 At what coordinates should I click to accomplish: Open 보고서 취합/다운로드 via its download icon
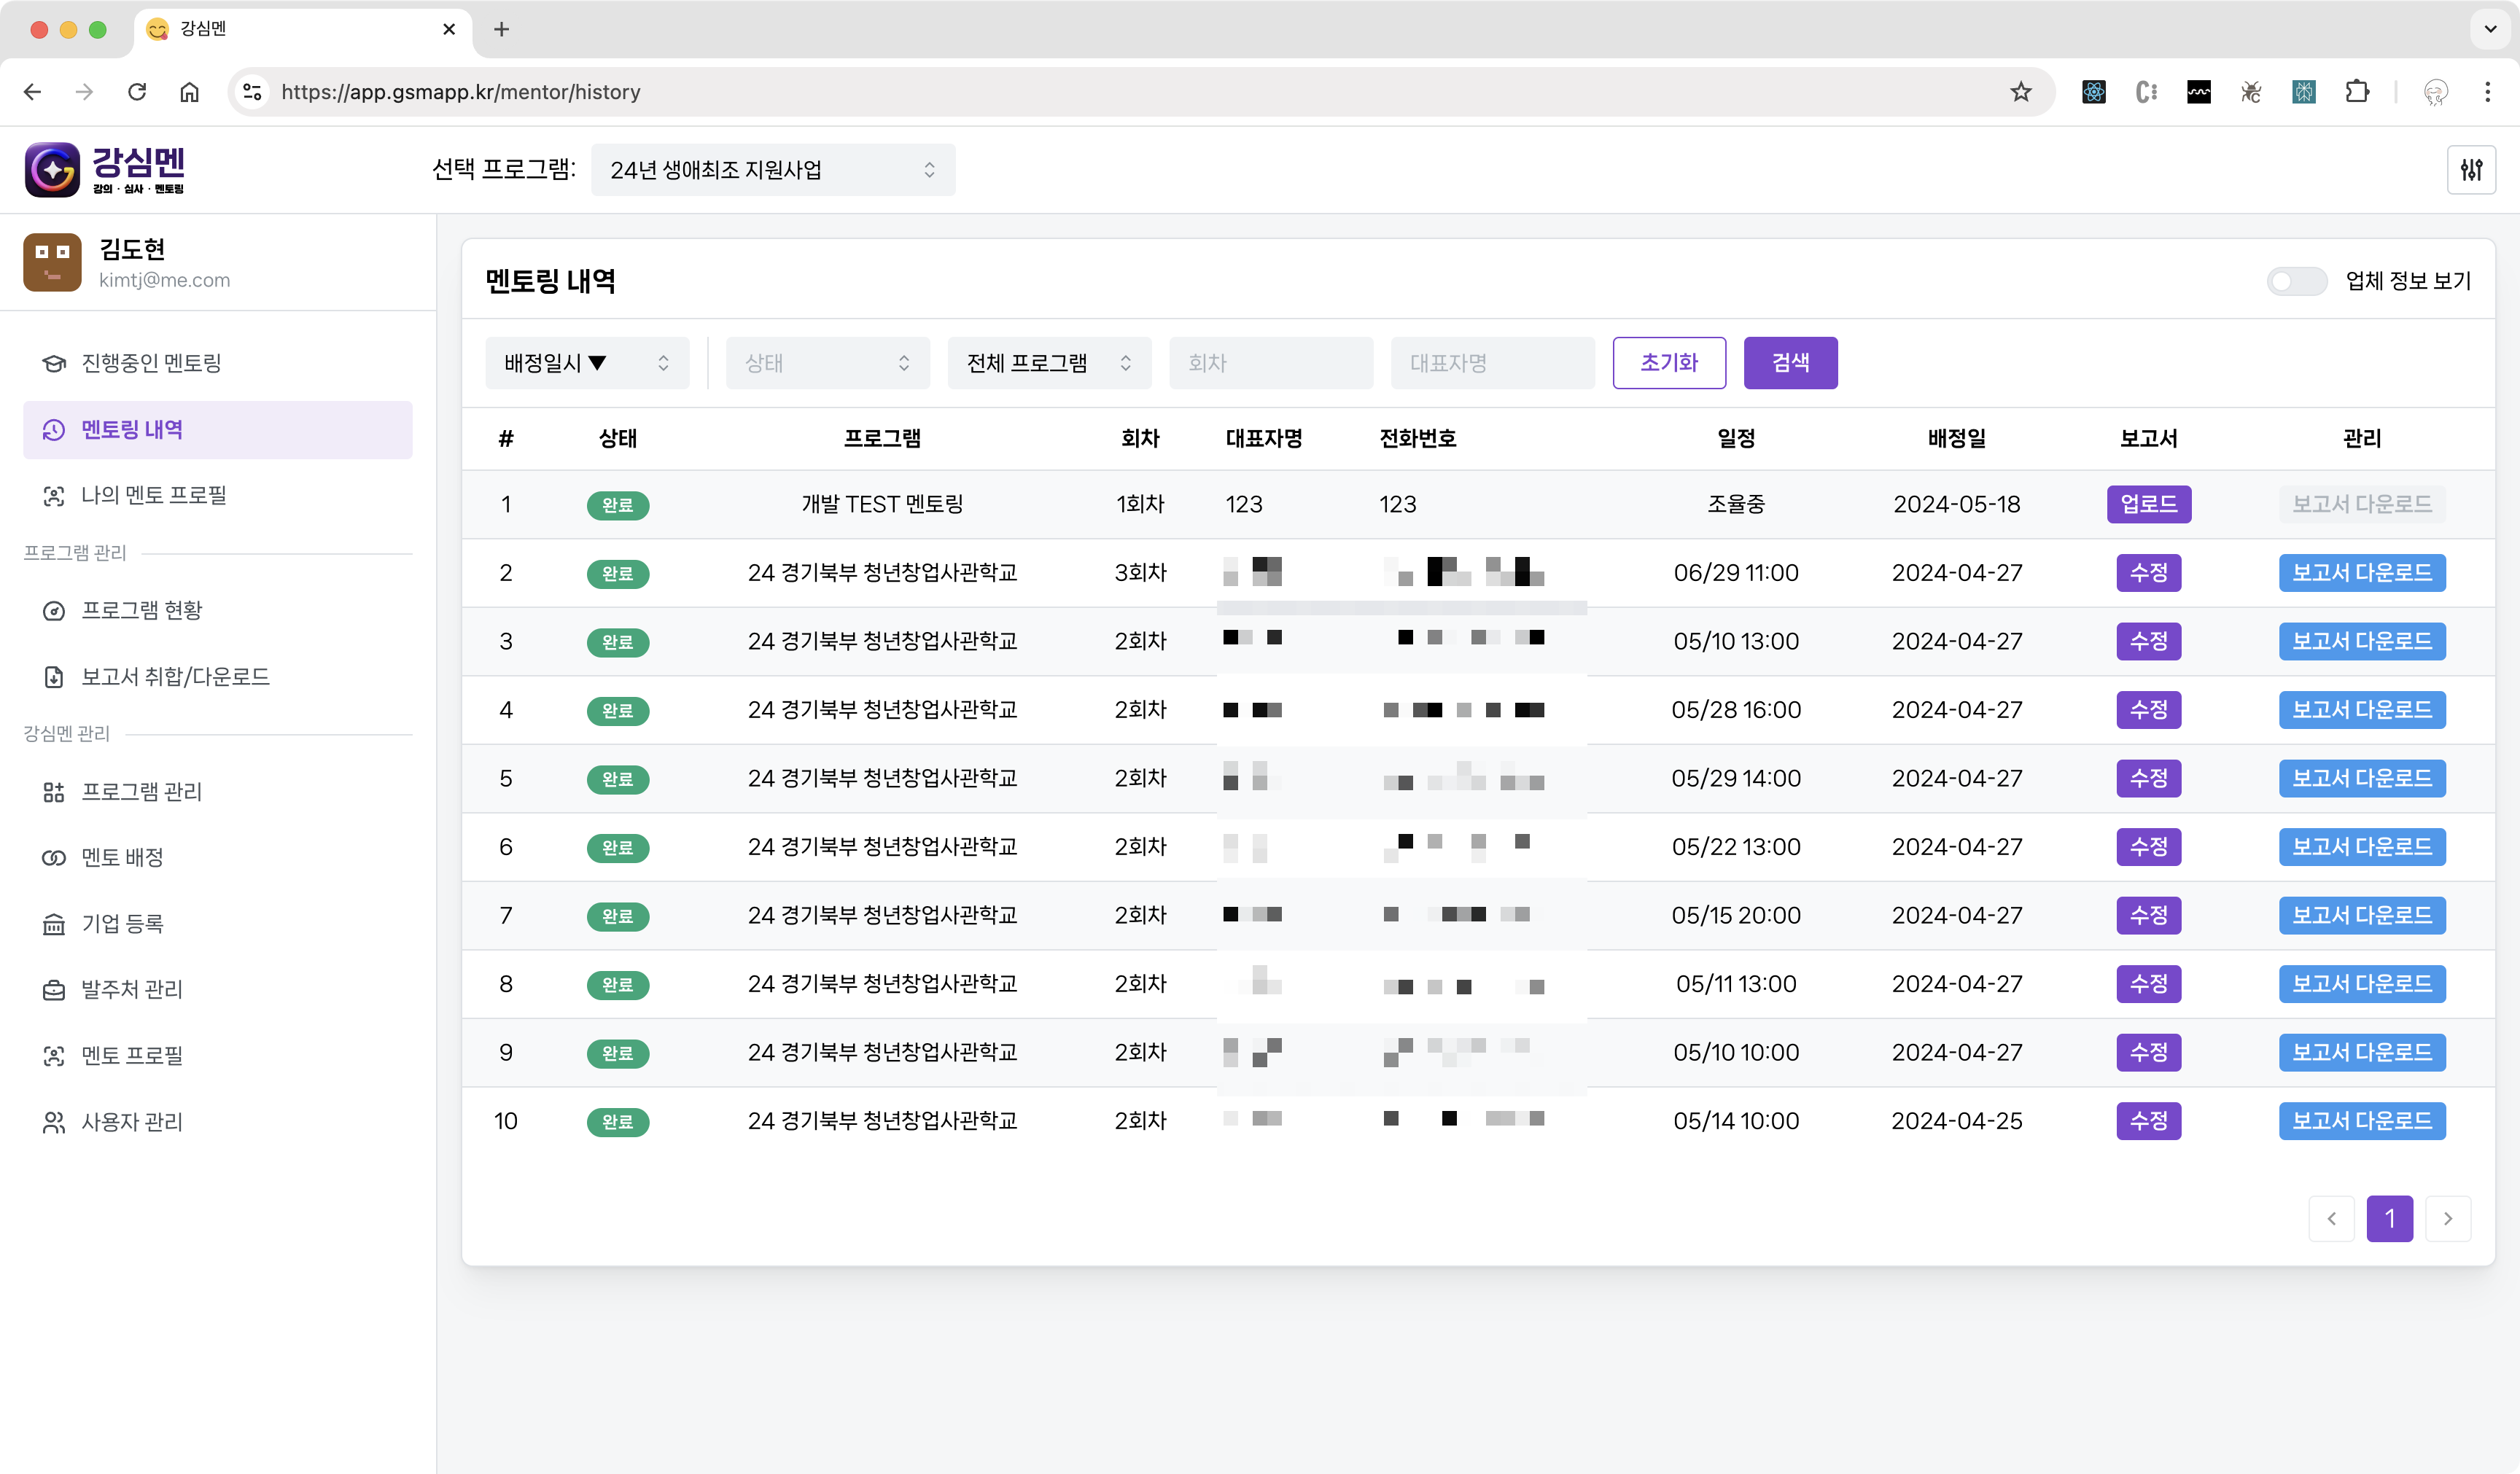point(54,677)
